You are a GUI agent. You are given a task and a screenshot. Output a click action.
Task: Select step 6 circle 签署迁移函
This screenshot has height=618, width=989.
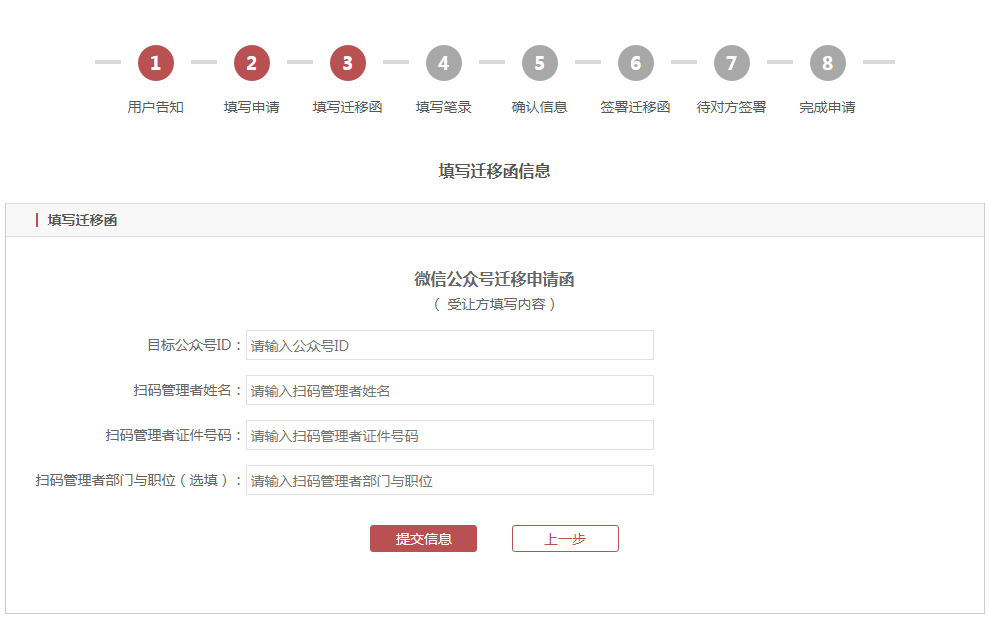pos(635,63)
